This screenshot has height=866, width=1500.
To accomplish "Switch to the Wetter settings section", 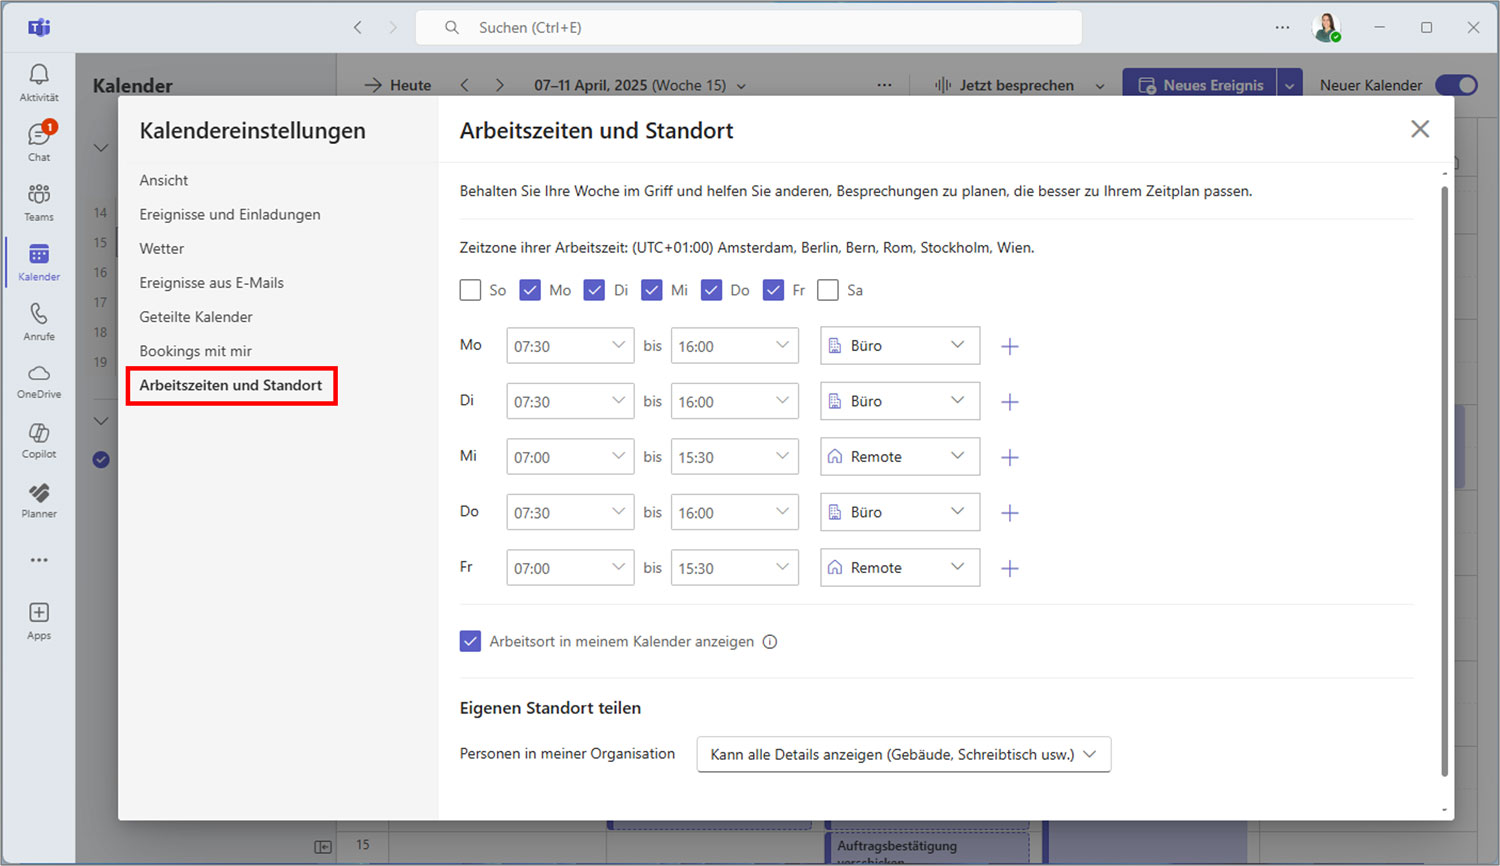I will pyautogui.click(x=161, y=248).
